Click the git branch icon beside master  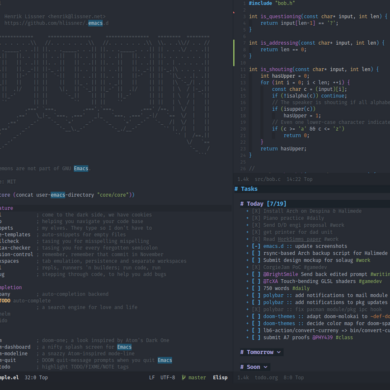(x=184, y=377)
